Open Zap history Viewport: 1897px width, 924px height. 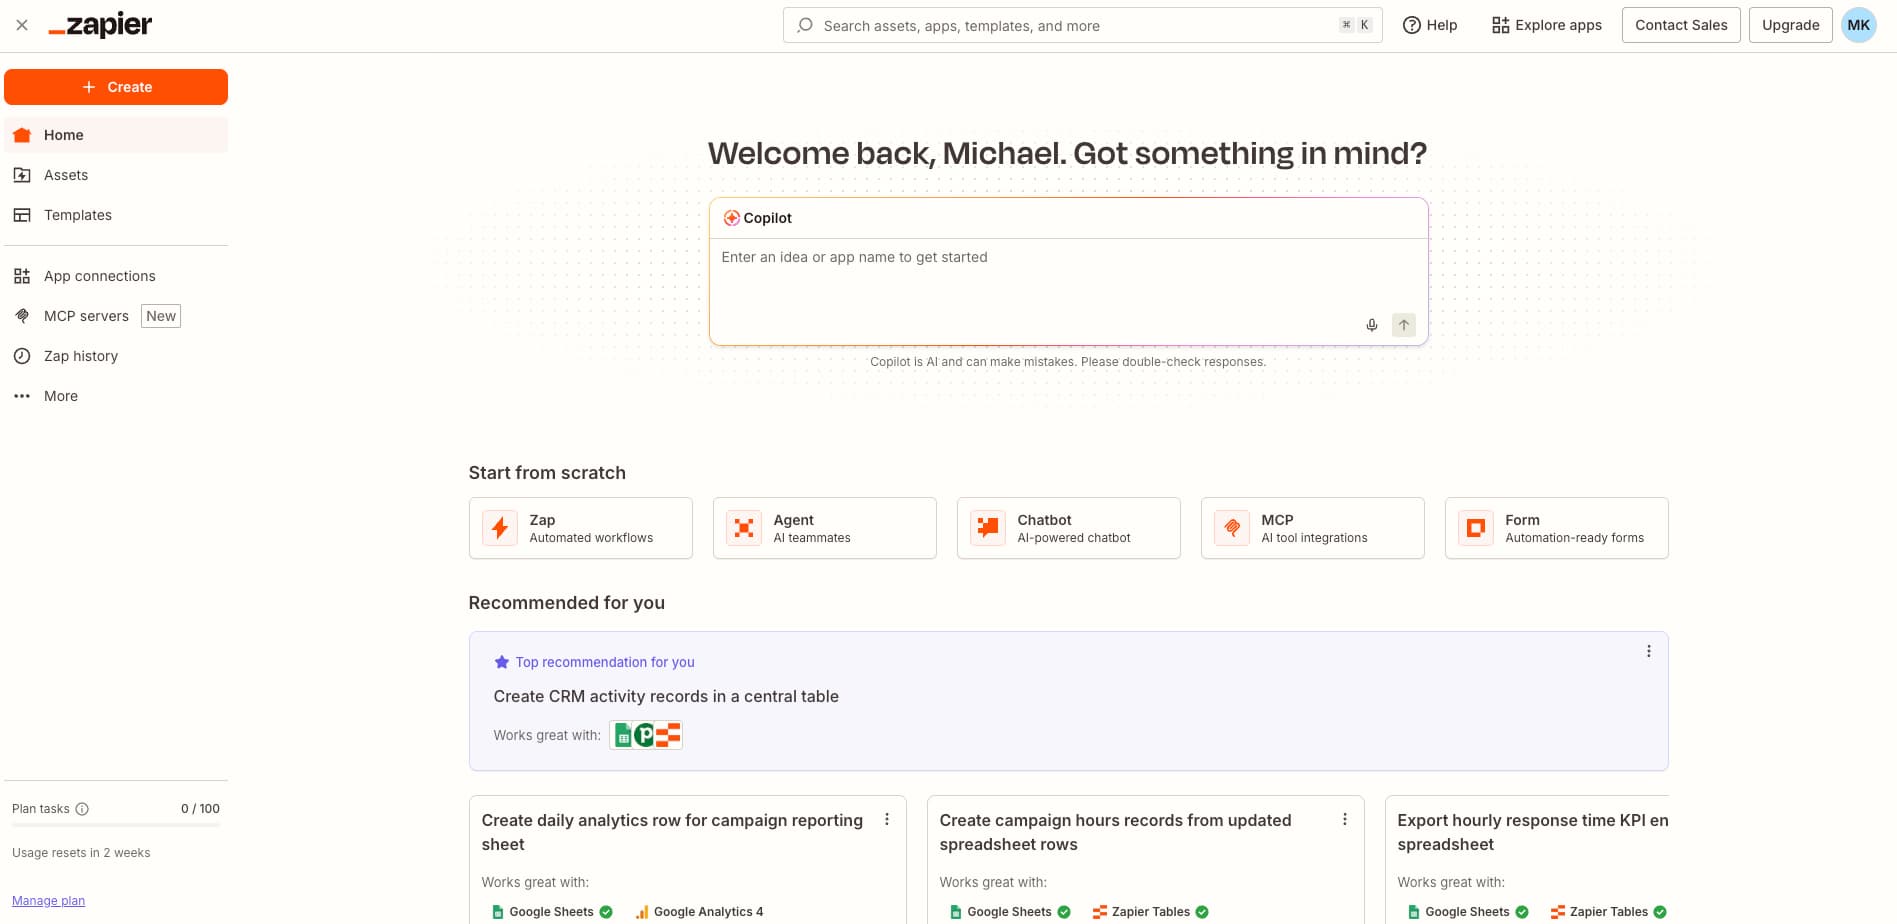point(116,356)
